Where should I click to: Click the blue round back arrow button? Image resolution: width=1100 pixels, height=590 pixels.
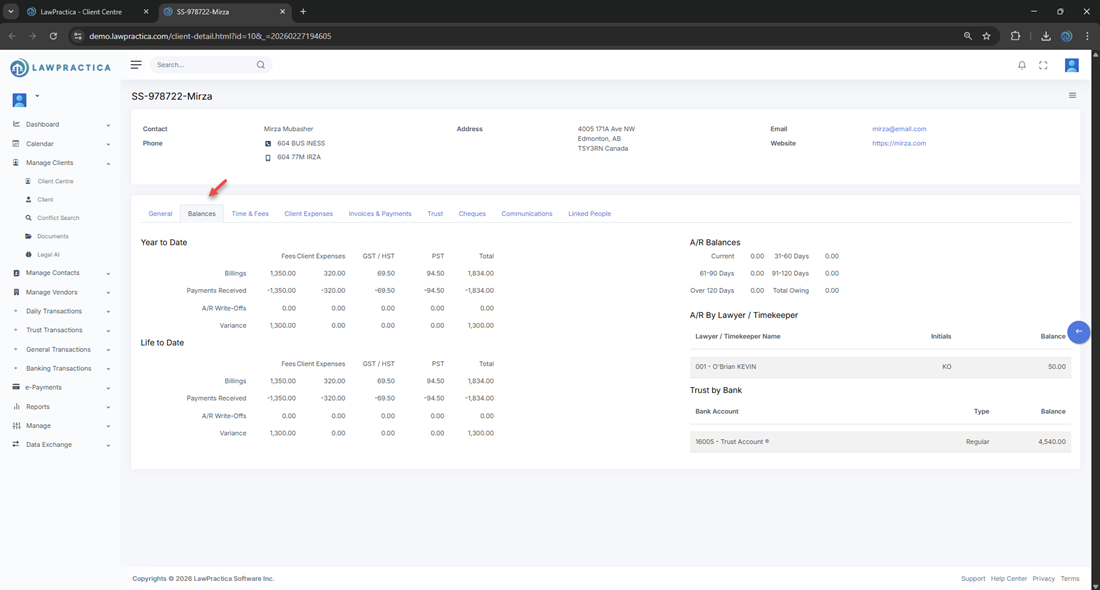coord(1078,332)
